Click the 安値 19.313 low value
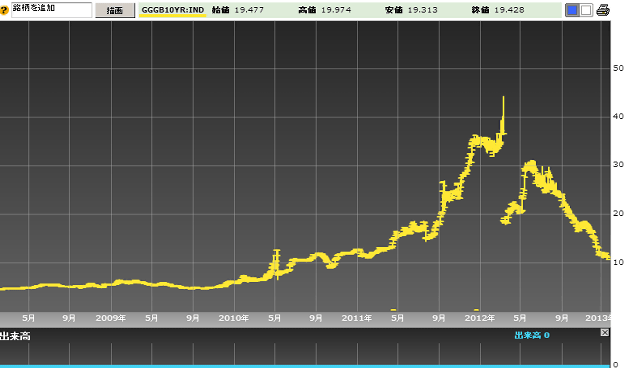Viewport: 624px width, 368px height. point(411,10)
